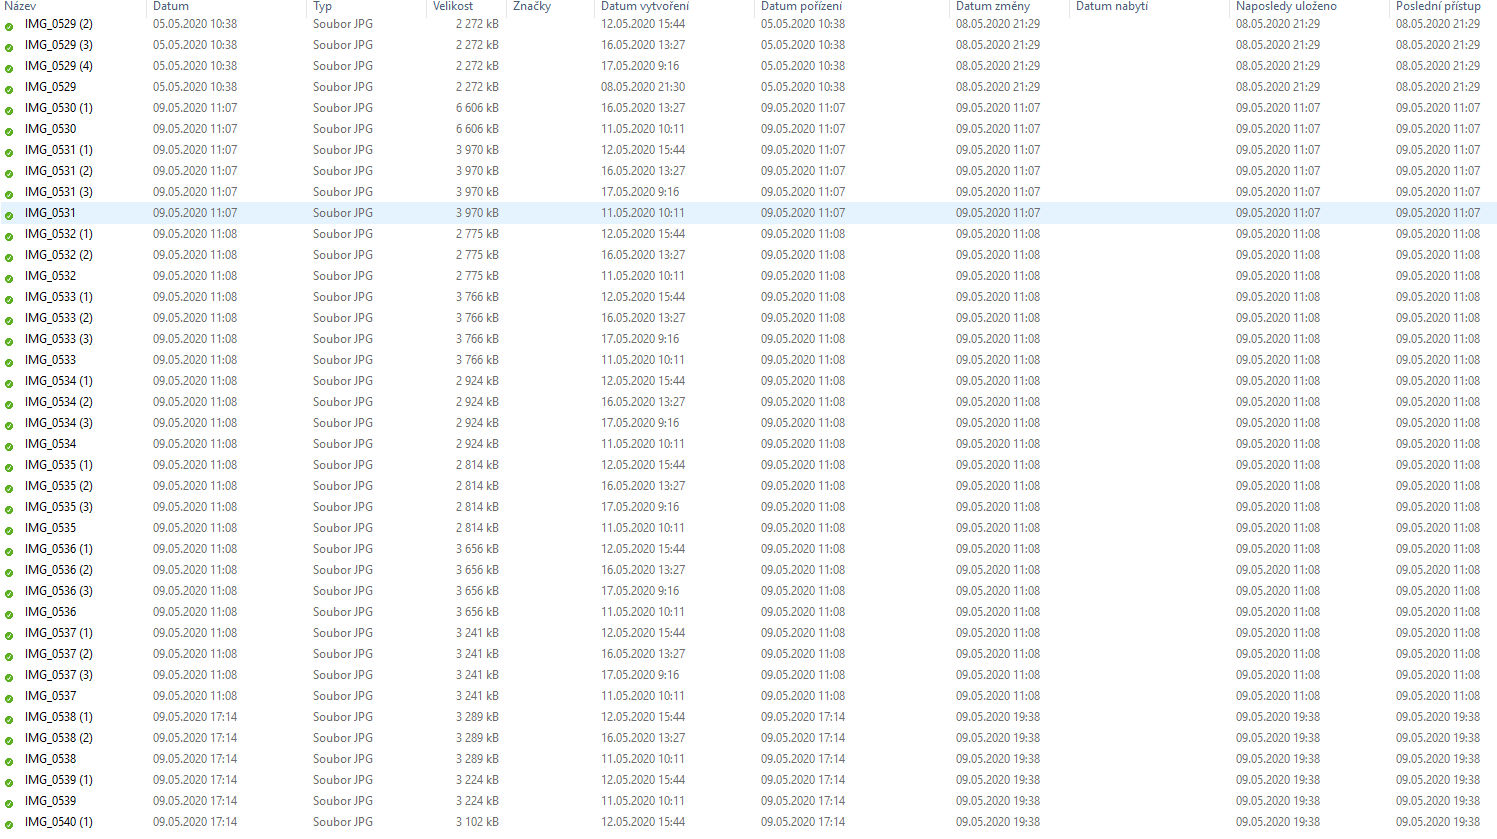This screenshot has height=839, width=1497.
Task: Sort by Datum změny column header
Action: pyautogui.click(x=993, y=6)
